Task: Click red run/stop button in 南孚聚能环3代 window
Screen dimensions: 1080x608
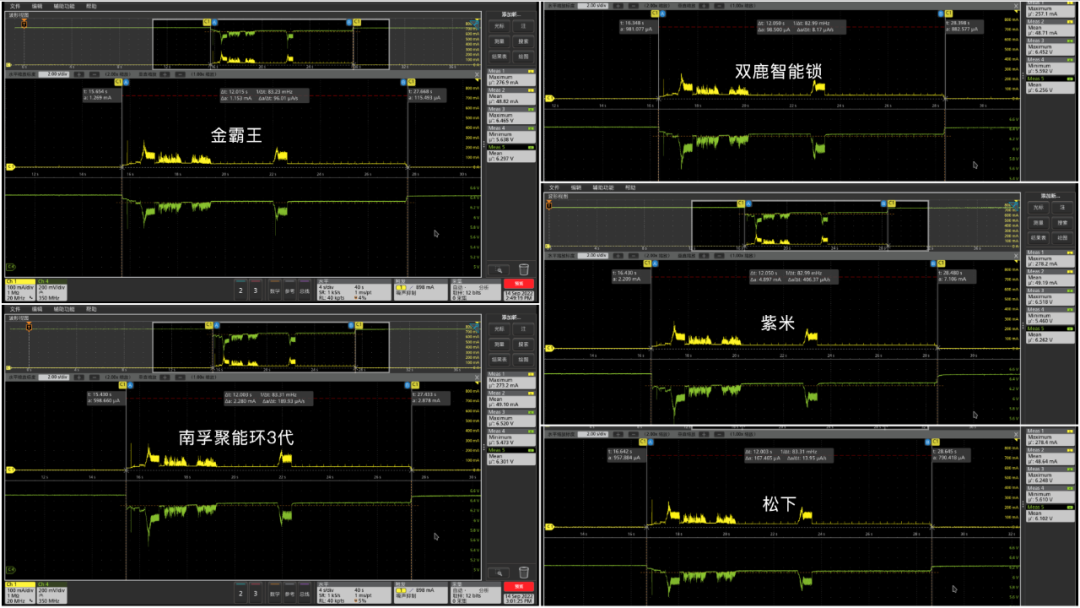Action: coord(519,587)
